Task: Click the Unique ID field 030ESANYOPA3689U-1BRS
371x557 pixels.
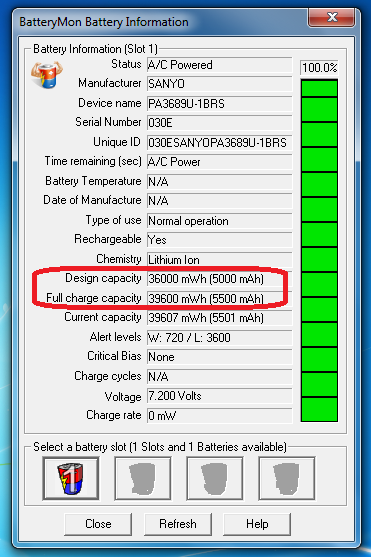Action: [x=220, y=143]
